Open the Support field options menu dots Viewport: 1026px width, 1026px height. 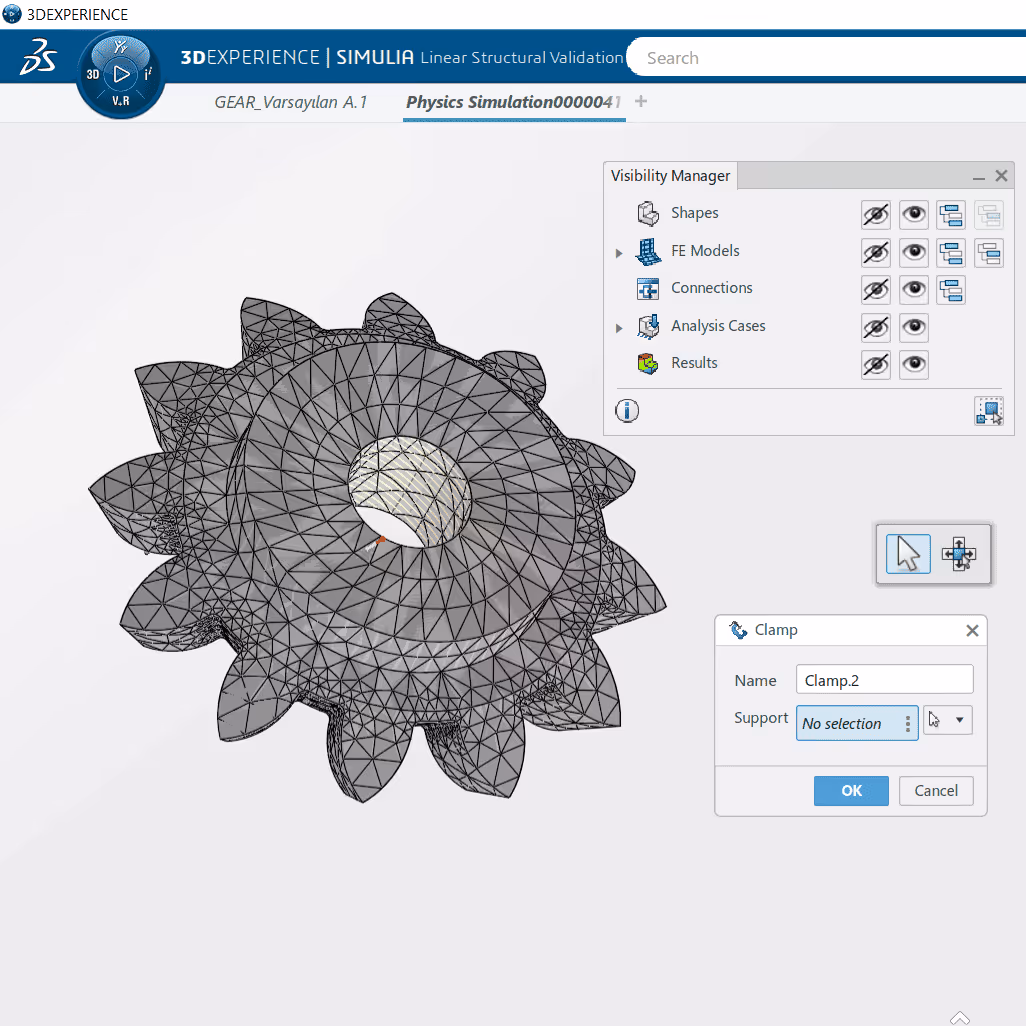[x=908, y=723]
